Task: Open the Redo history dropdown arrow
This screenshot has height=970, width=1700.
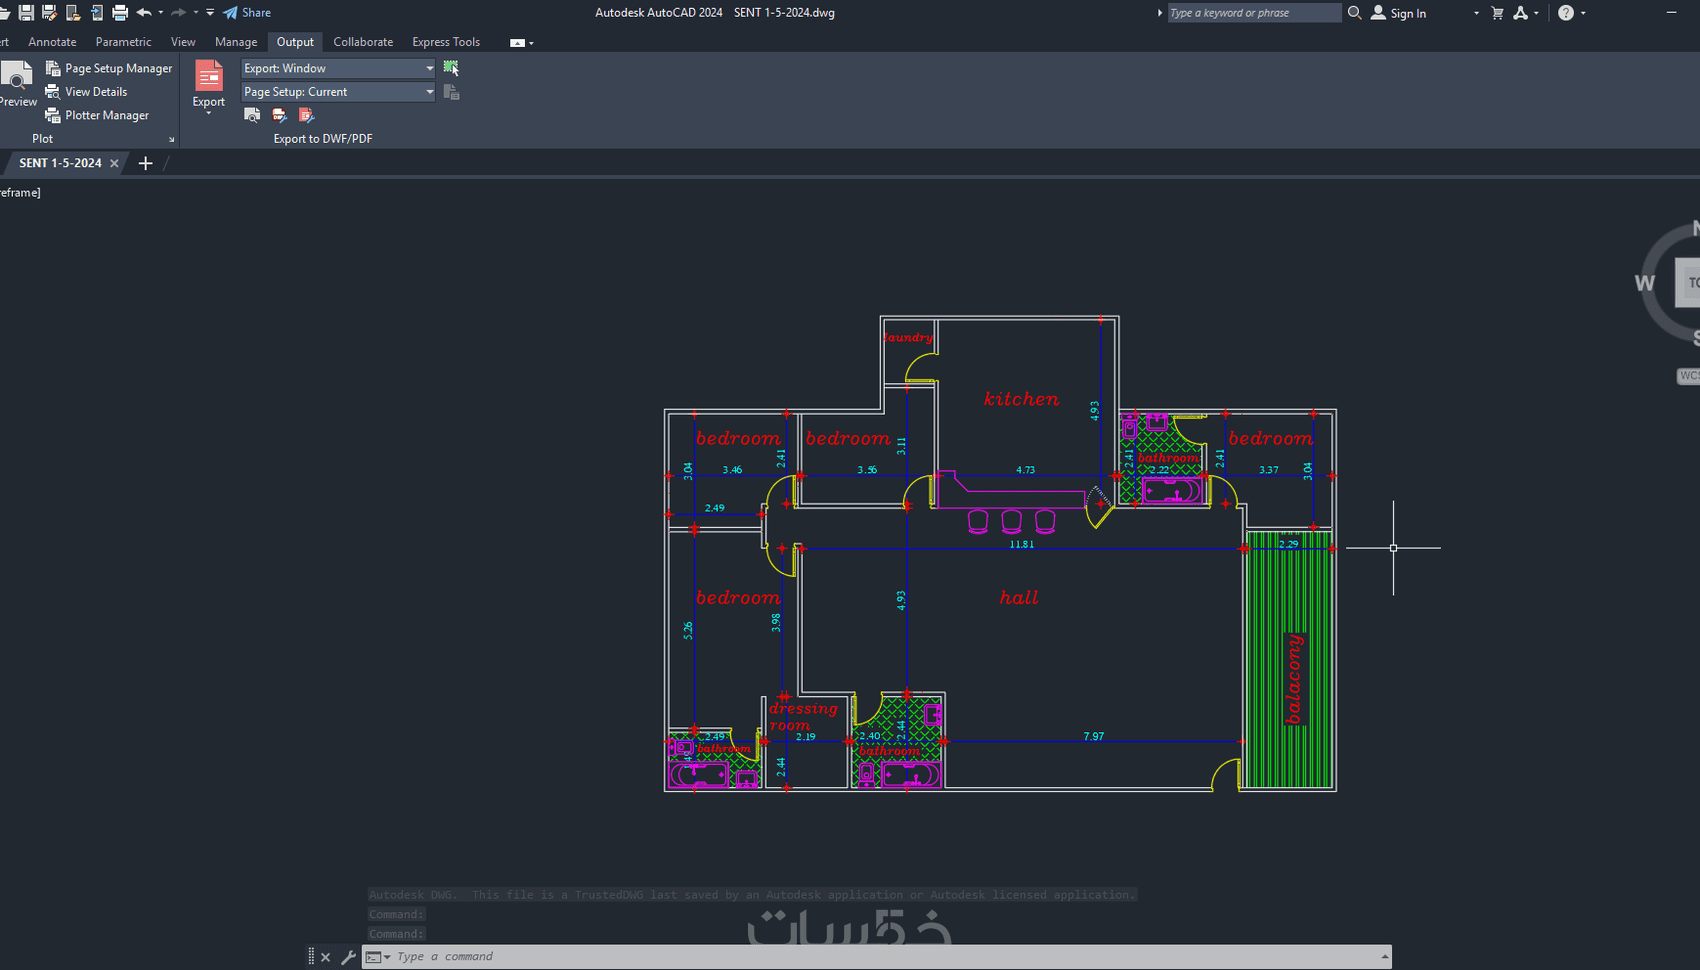Action: tap(196, 13)
